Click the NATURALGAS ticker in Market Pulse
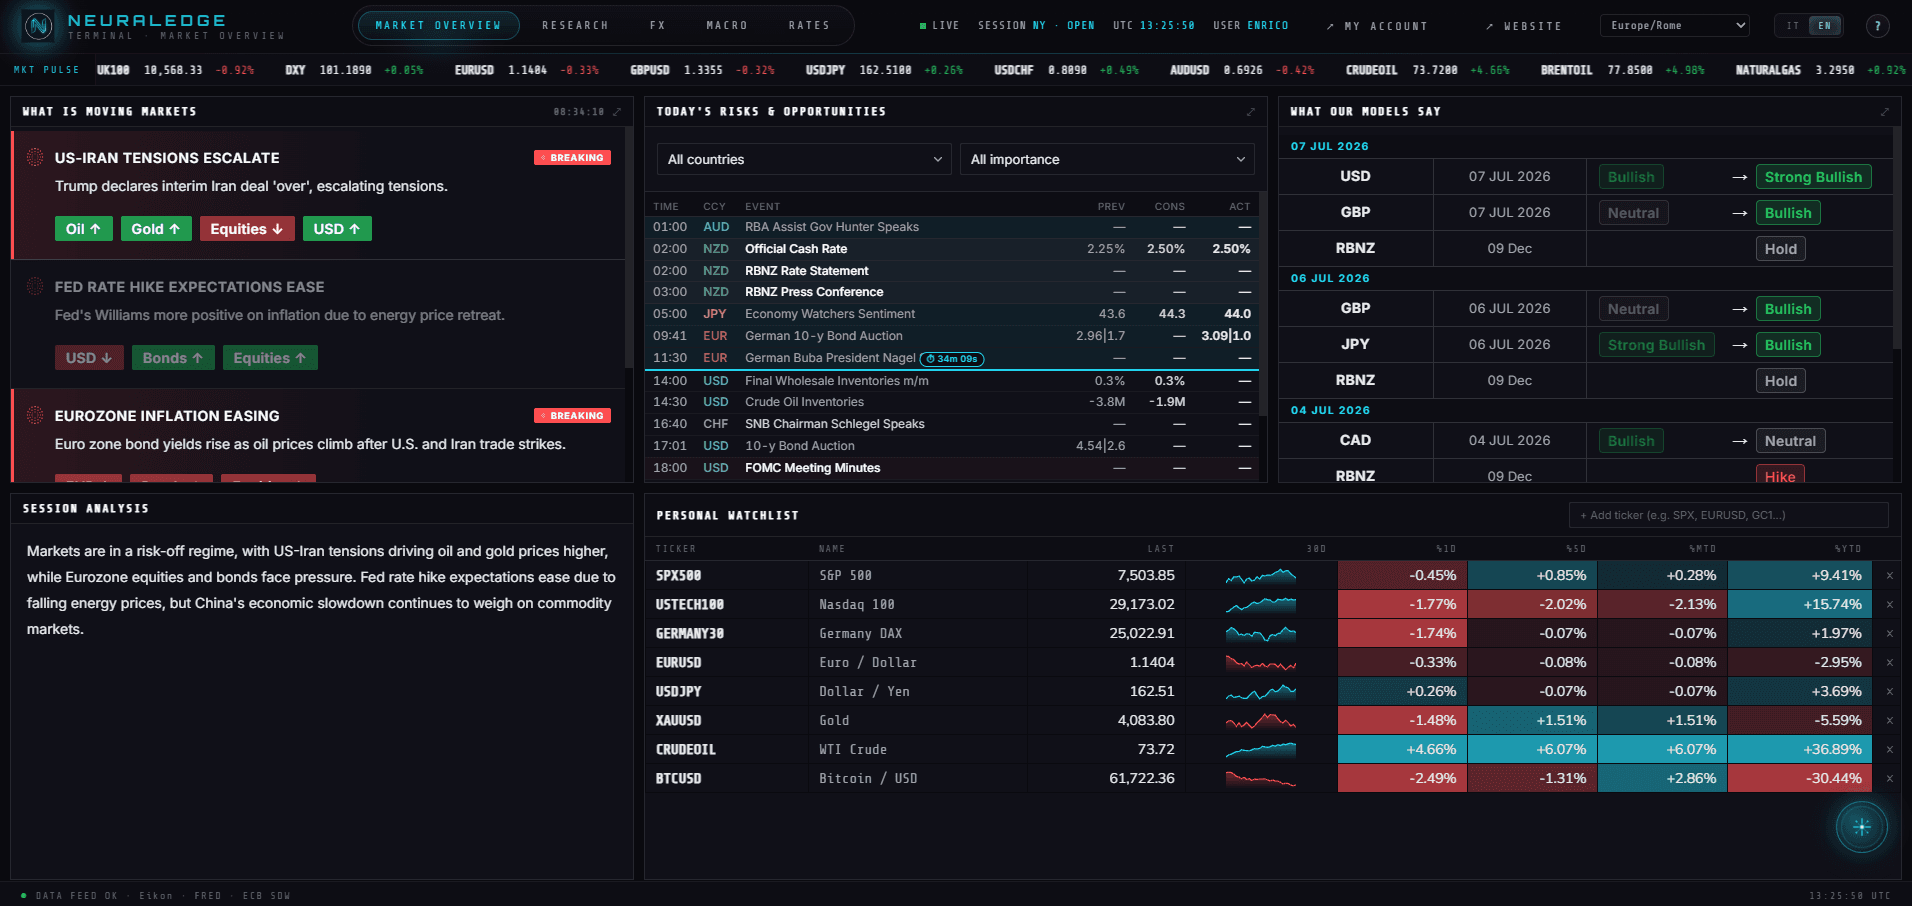 coord(1820,70)
